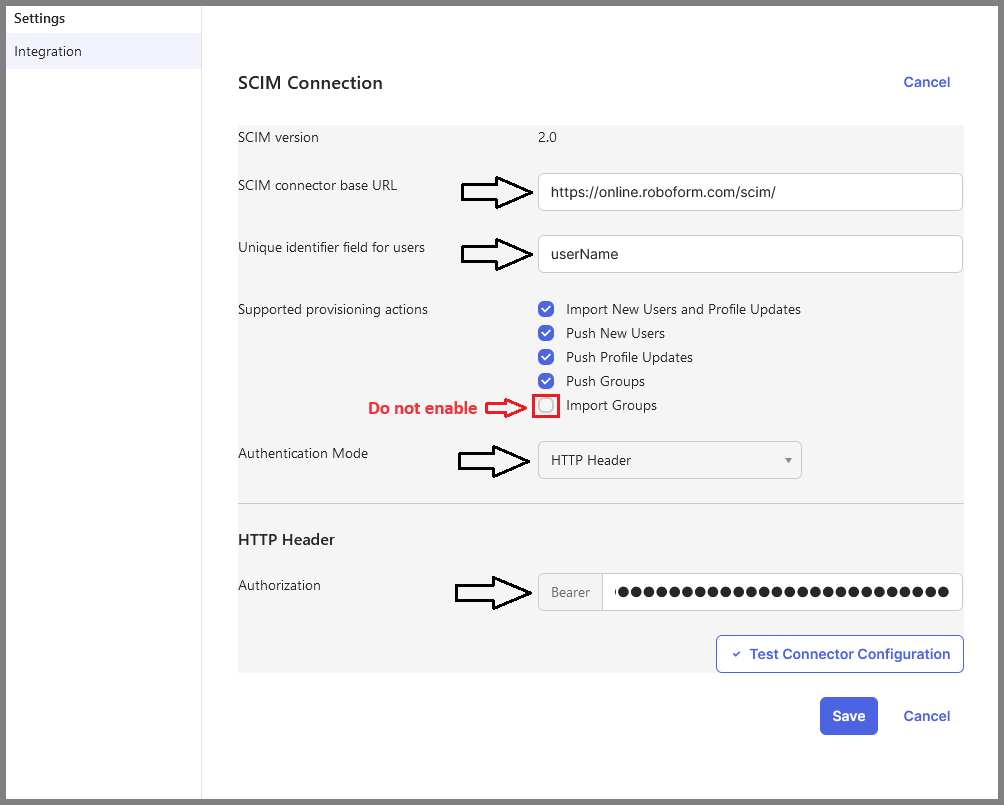
Task: Click into the masked Authorization token field
Action: pos(782,592)
